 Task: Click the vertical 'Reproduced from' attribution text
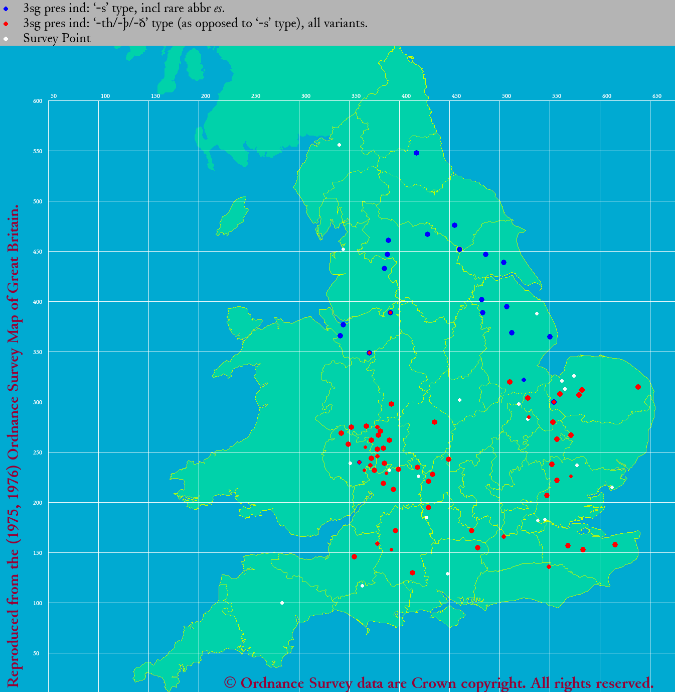pyautogui.click(x=14, y=440)
